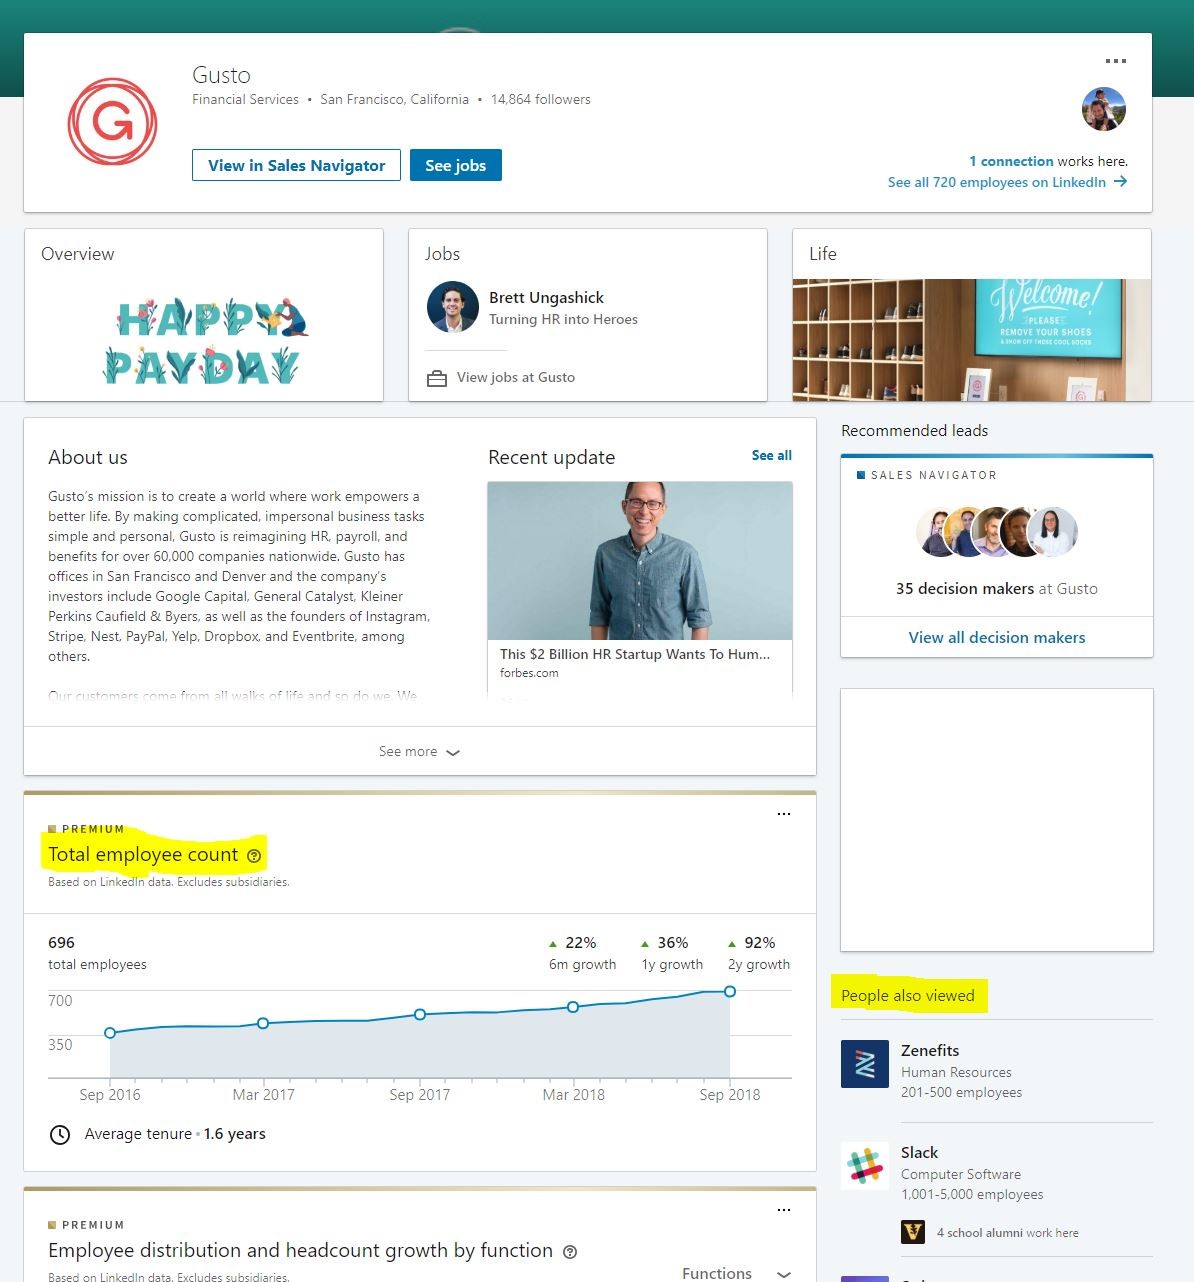Viewport: 1194px width, 1282px height.
Task: Click the Sep 2017 data point on chart
Action: pyautogui.click(x=420, y=1014)
